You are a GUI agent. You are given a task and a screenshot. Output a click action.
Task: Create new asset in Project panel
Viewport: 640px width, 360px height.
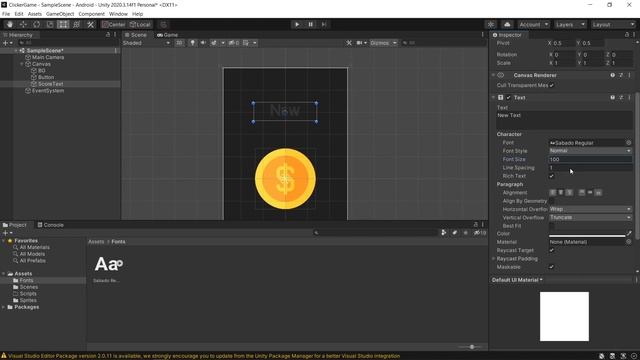(7, 233)
